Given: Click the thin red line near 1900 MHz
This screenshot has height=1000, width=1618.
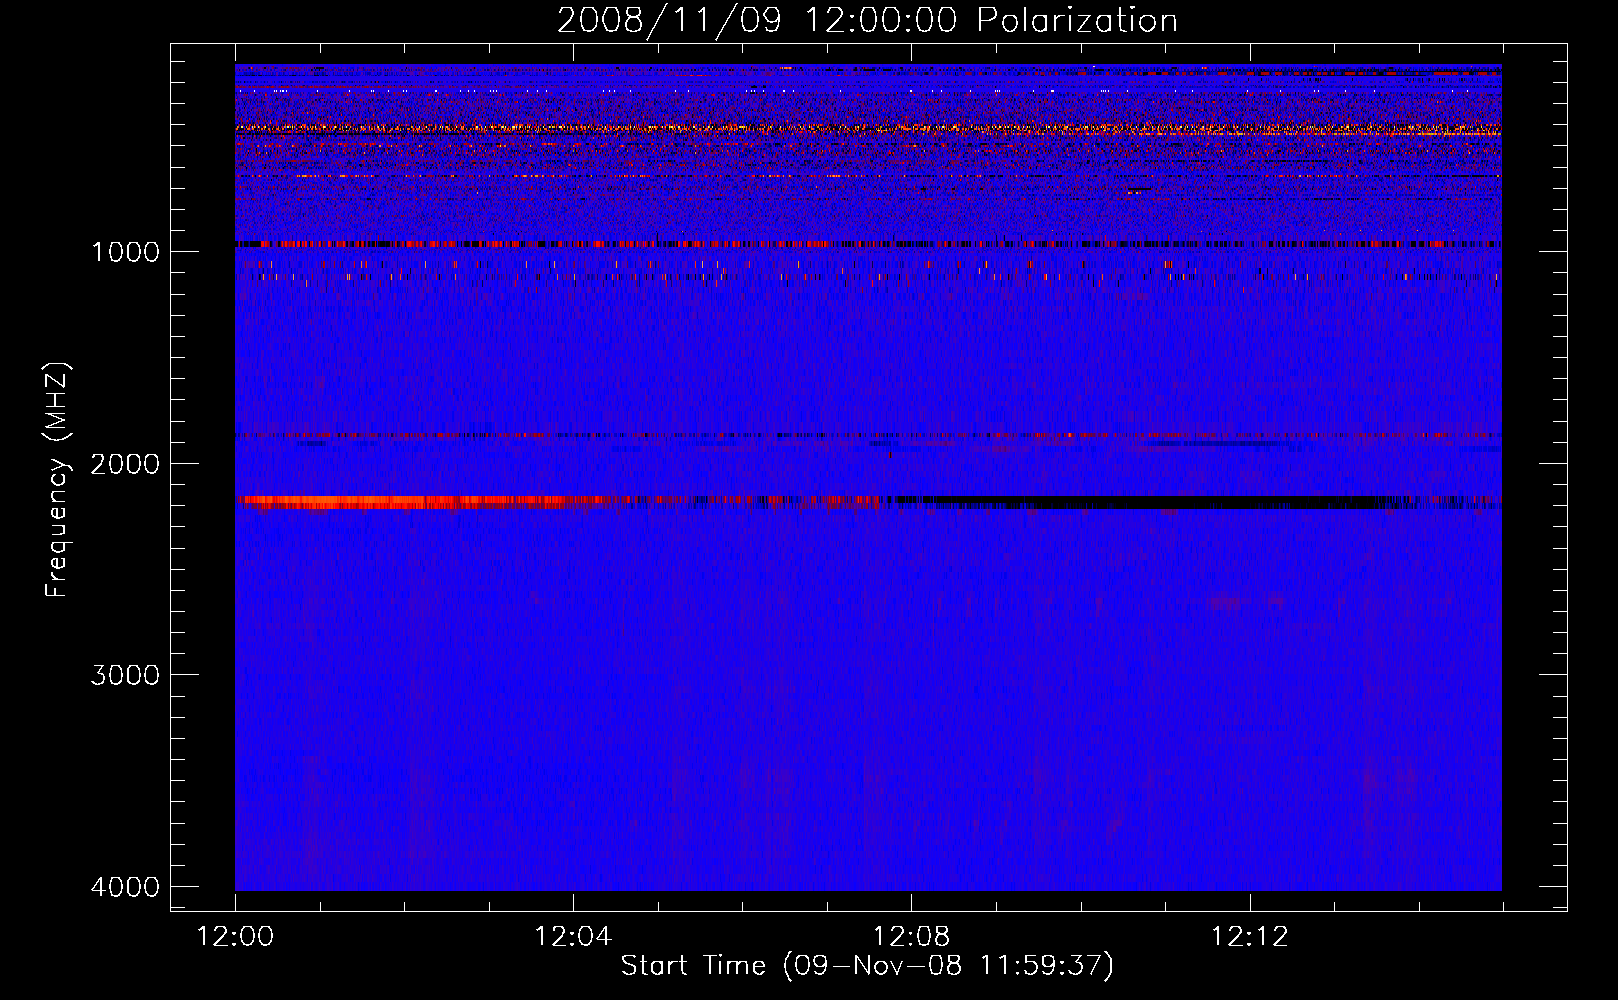Looking at the screenshot, I should (868, 436).
